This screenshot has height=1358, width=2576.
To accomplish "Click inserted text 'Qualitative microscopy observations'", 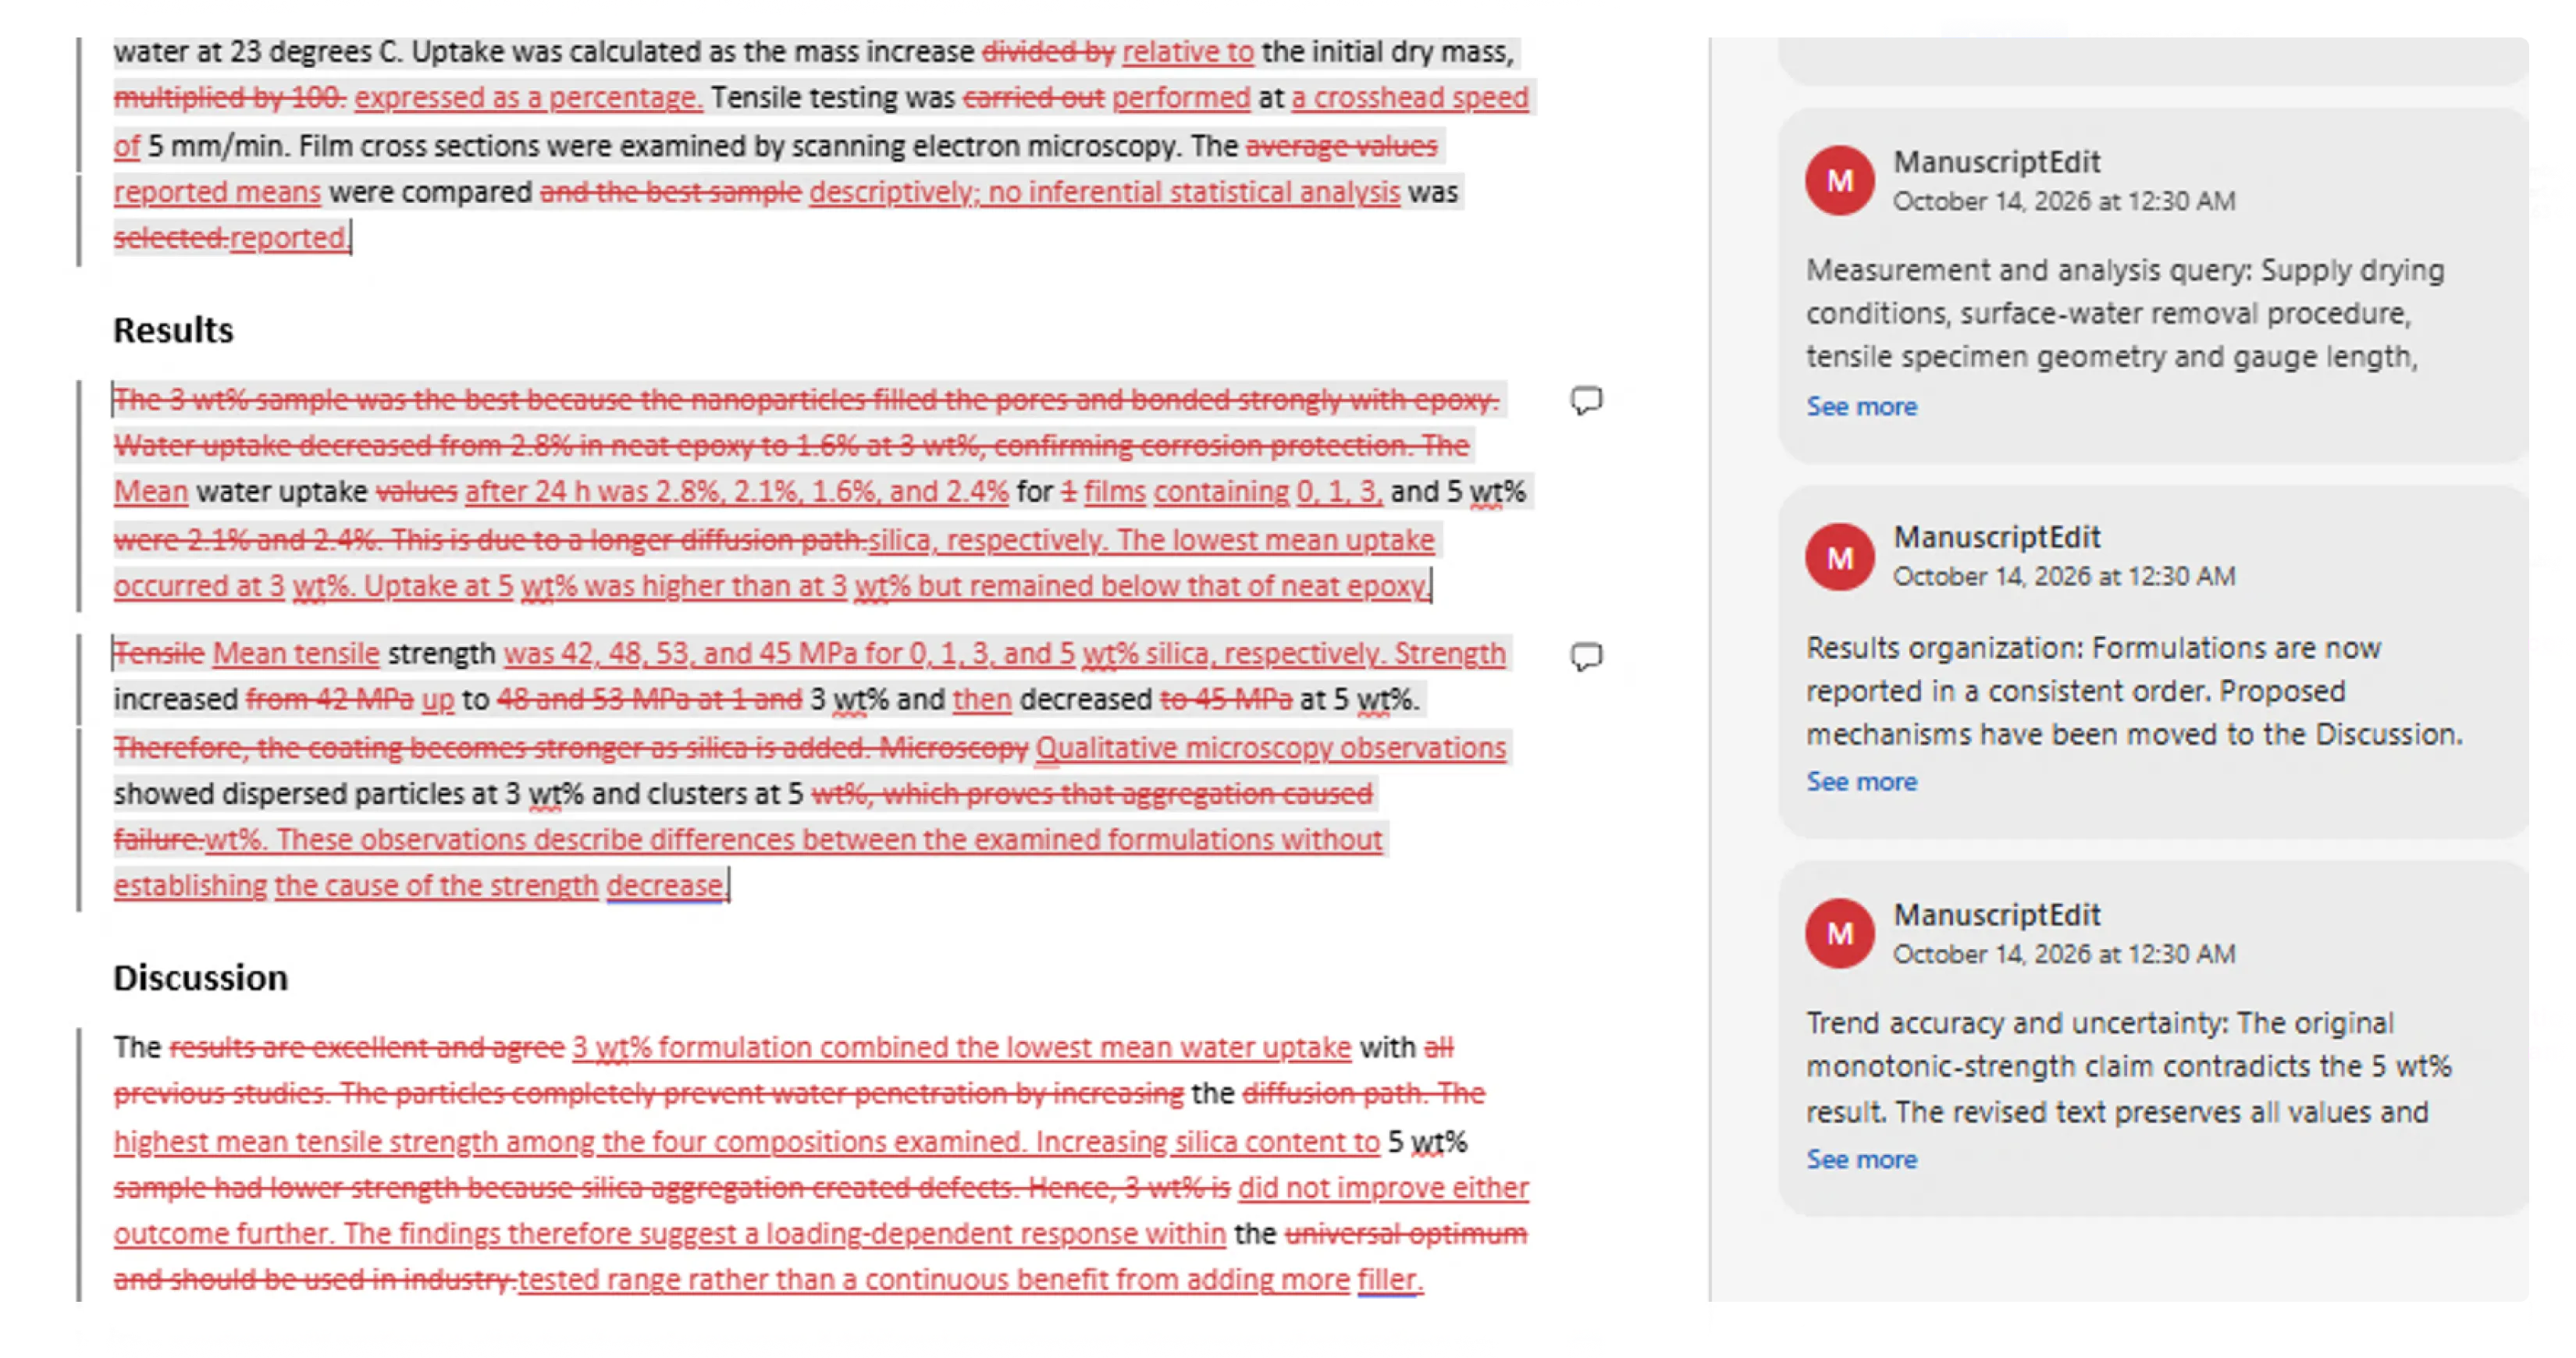I will pyautogui.click(x=1270, y=748).
